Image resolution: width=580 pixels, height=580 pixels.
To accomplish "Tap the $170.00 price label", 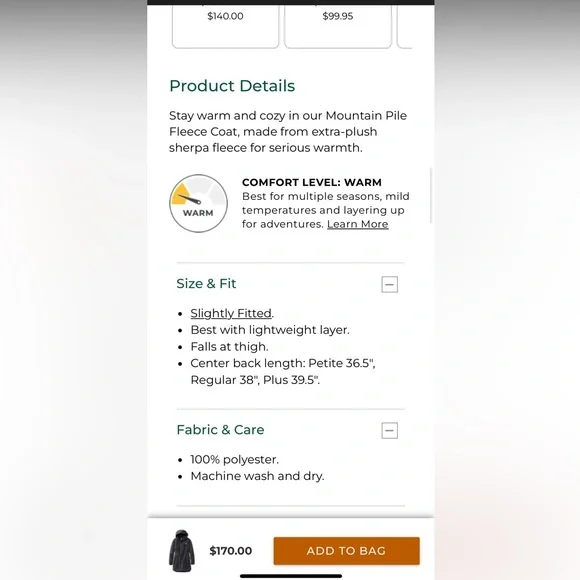I will pos(231,551).
